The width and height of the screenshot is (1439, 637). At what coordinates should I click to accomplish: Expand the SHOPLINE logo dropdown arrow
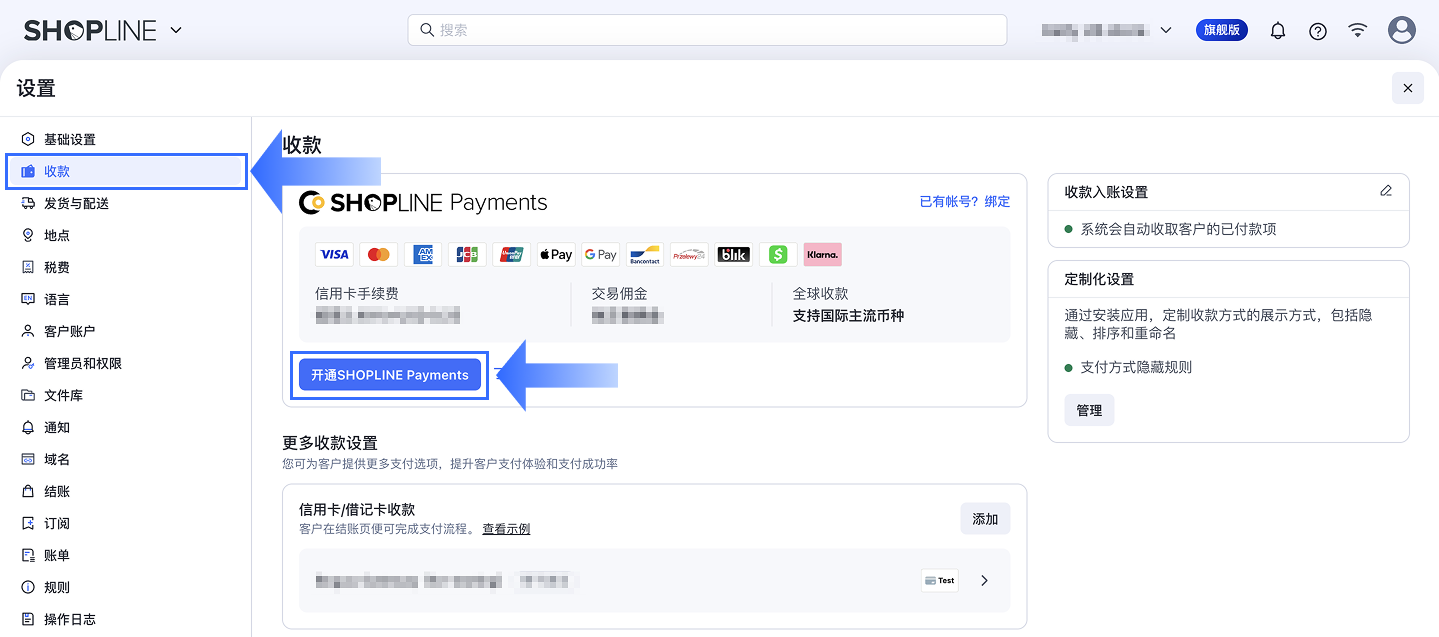(x=176, y=30)
